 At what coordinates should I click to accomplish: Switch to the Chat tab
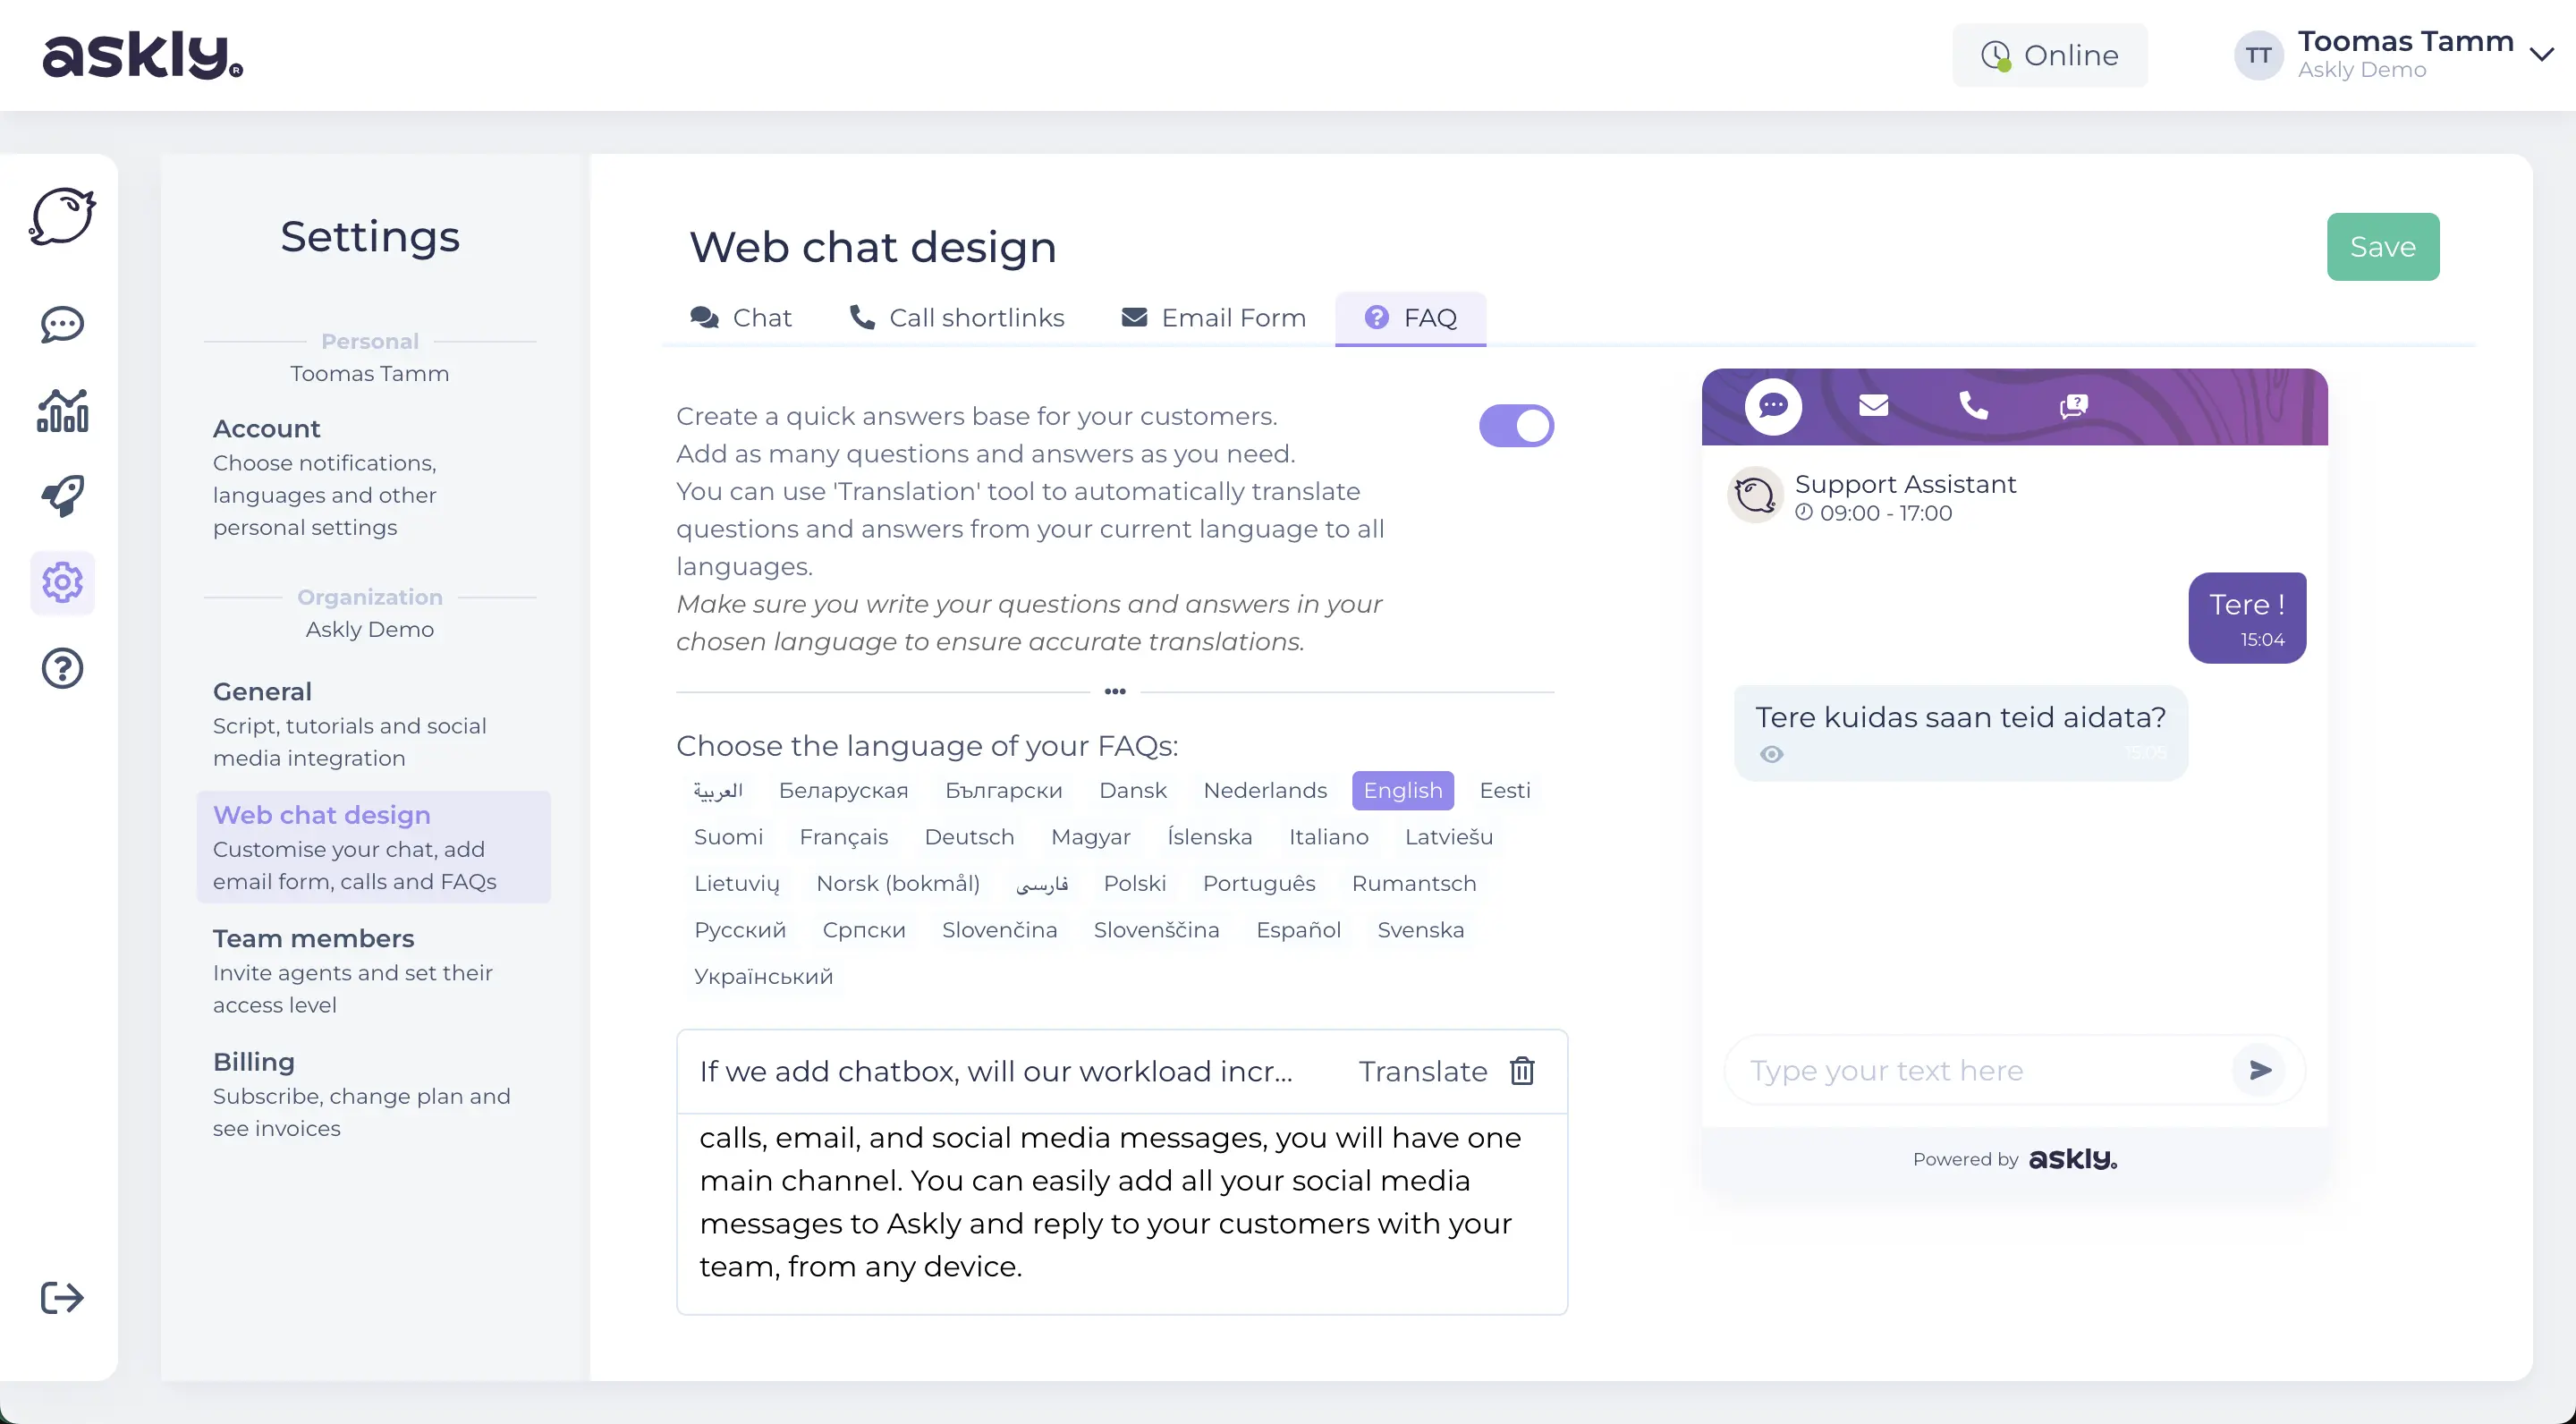pos(741,318)
